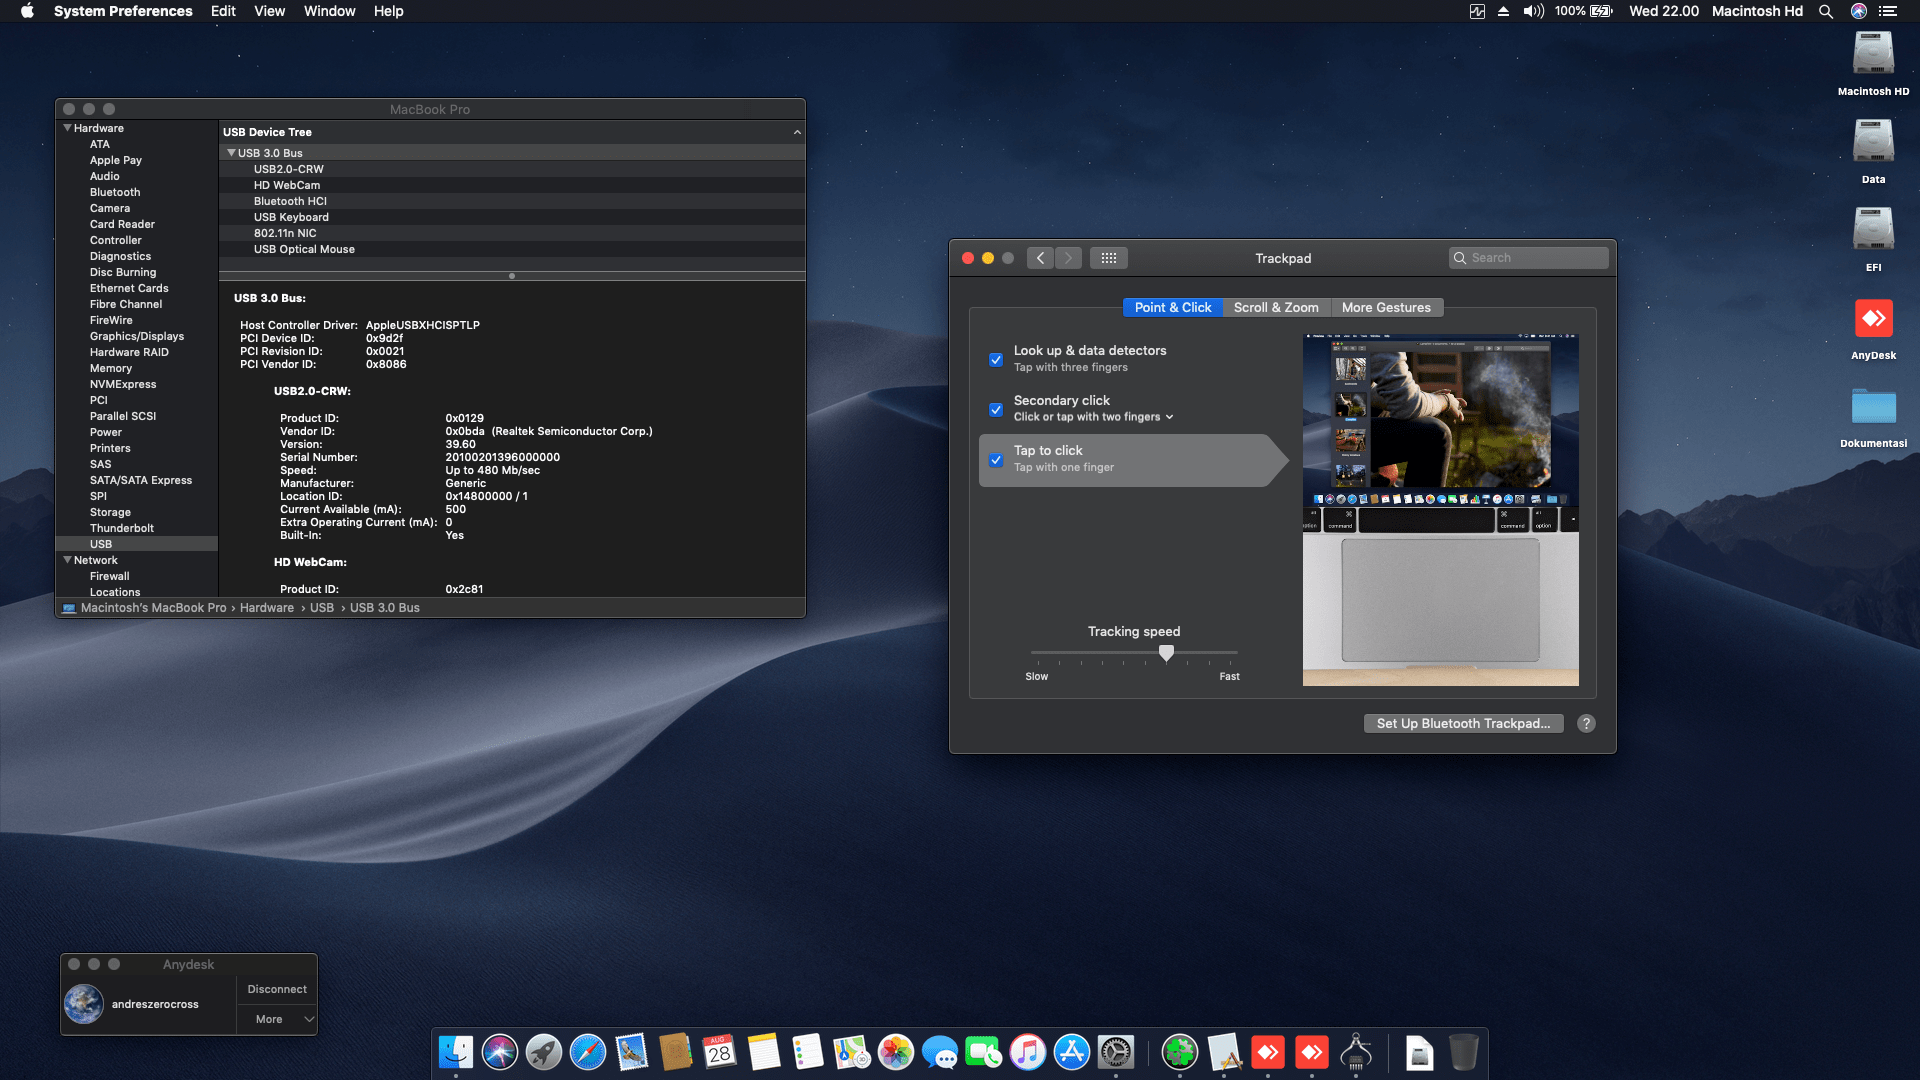Click Set Up Bluetooth Trackpad button
Image resolution: width=1920 pixels, height=1080 pixels.
click(x=1463, y=723)
